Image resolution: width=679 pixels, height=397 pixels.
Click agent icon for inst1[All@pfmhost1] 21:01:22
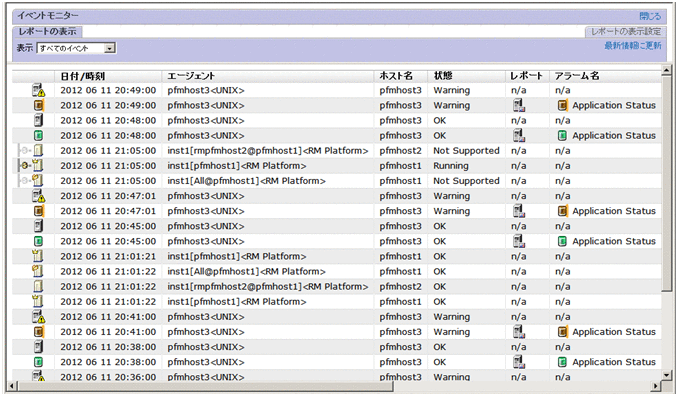(x=38, y=271)
